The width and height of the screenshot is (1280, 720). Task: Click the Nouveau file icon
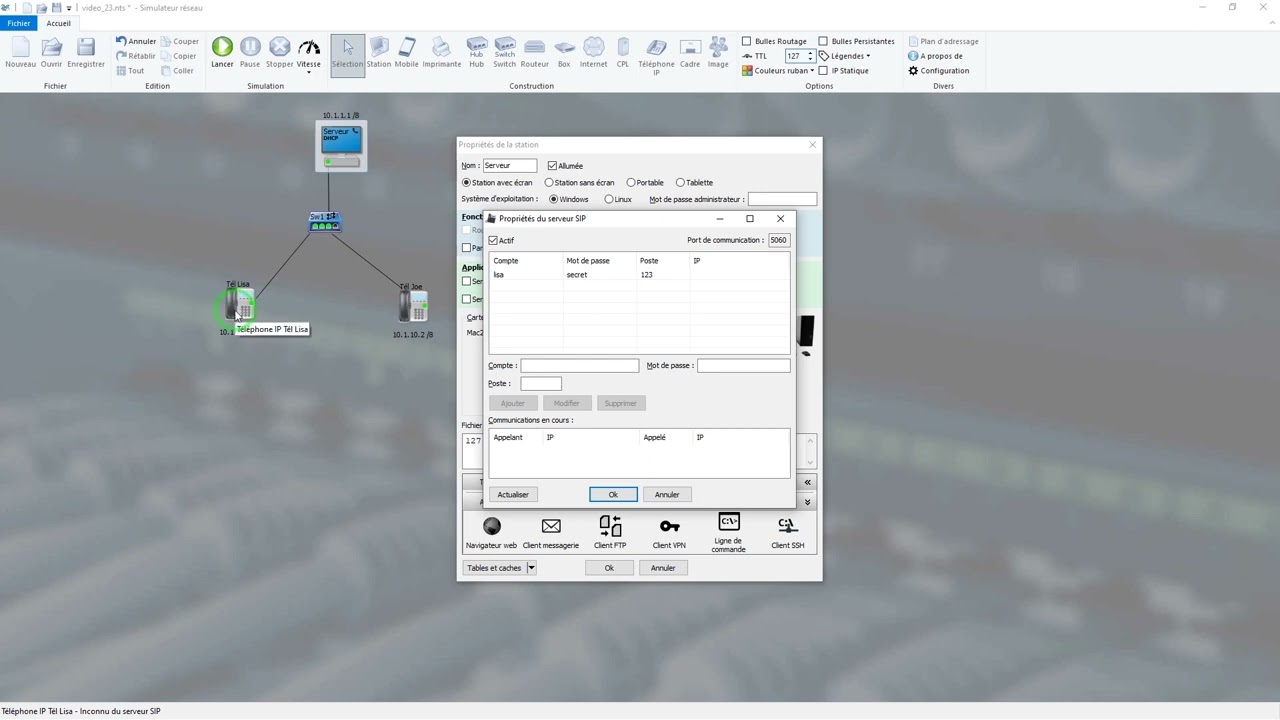(20, 48)
